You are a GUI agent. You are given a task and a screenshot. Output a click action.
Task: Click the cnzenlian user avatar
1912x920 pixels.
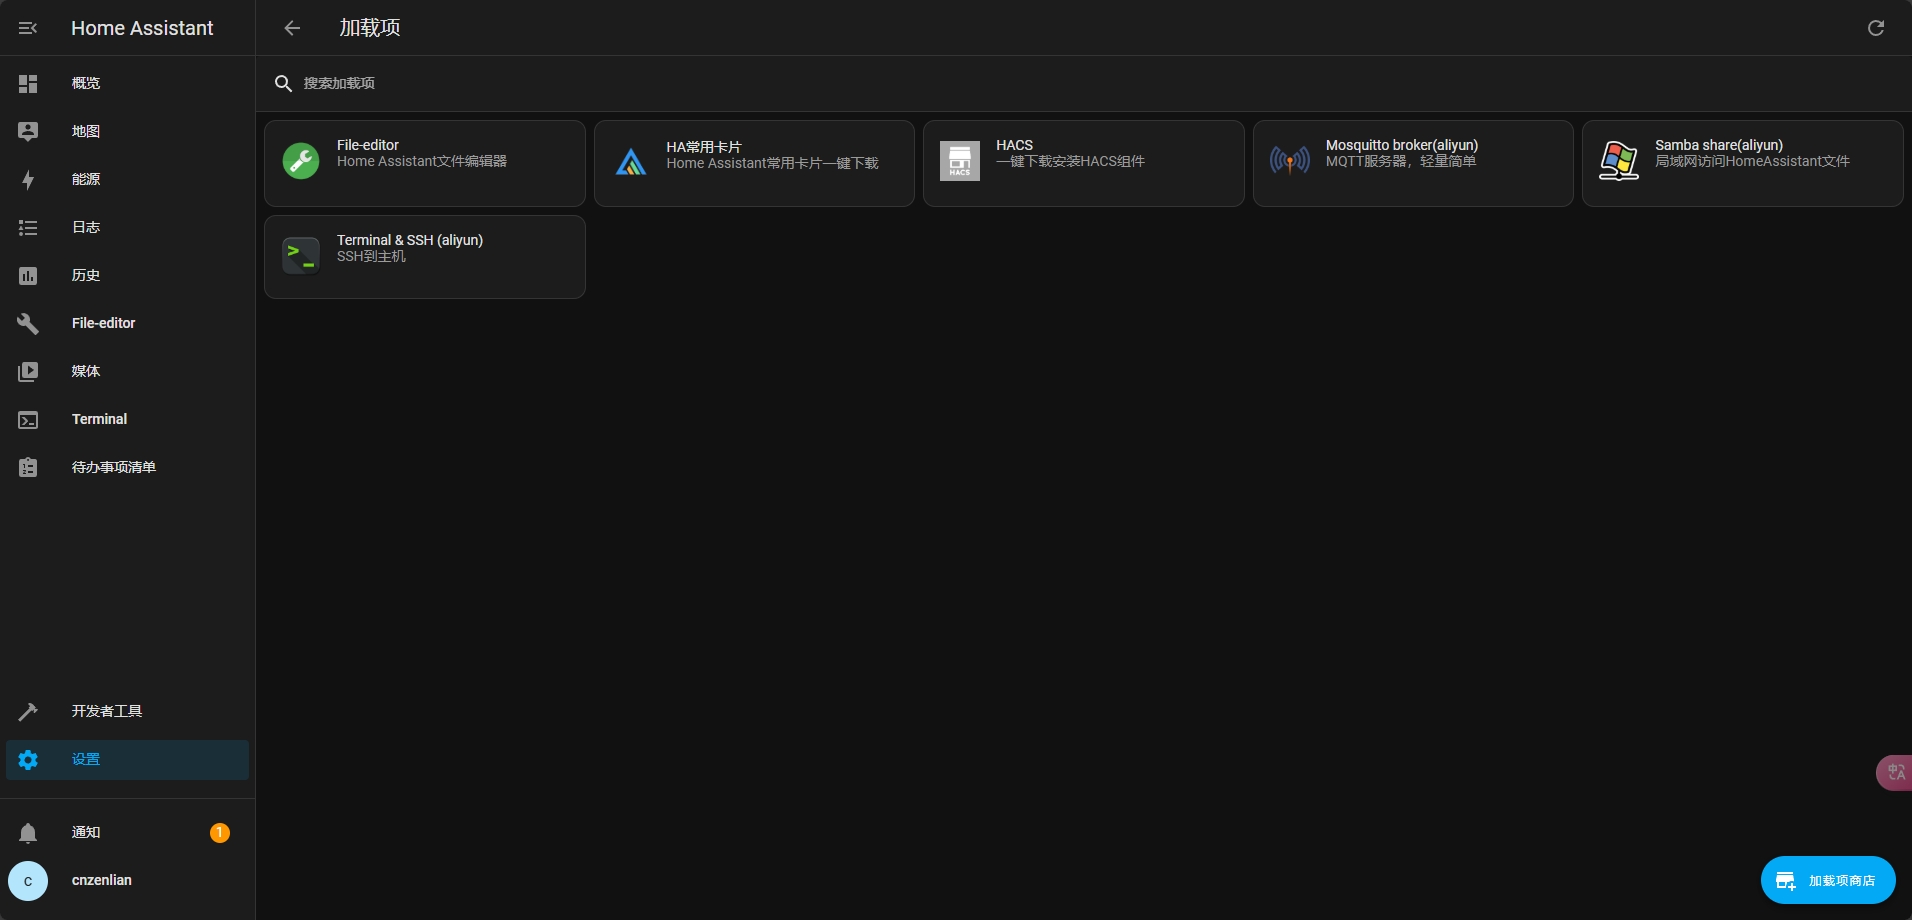click(x=28, y=881)
